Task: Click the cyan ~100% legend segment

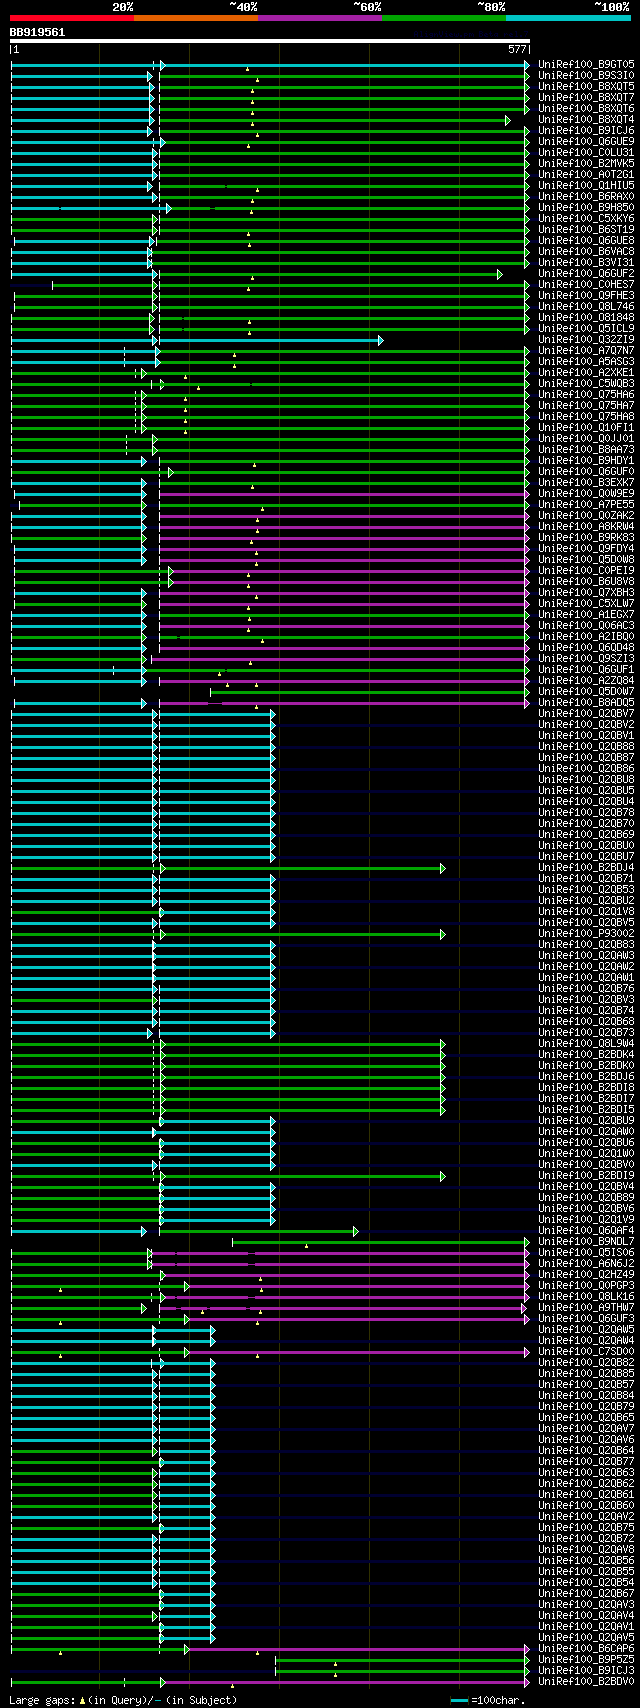Action: (568, 18)
